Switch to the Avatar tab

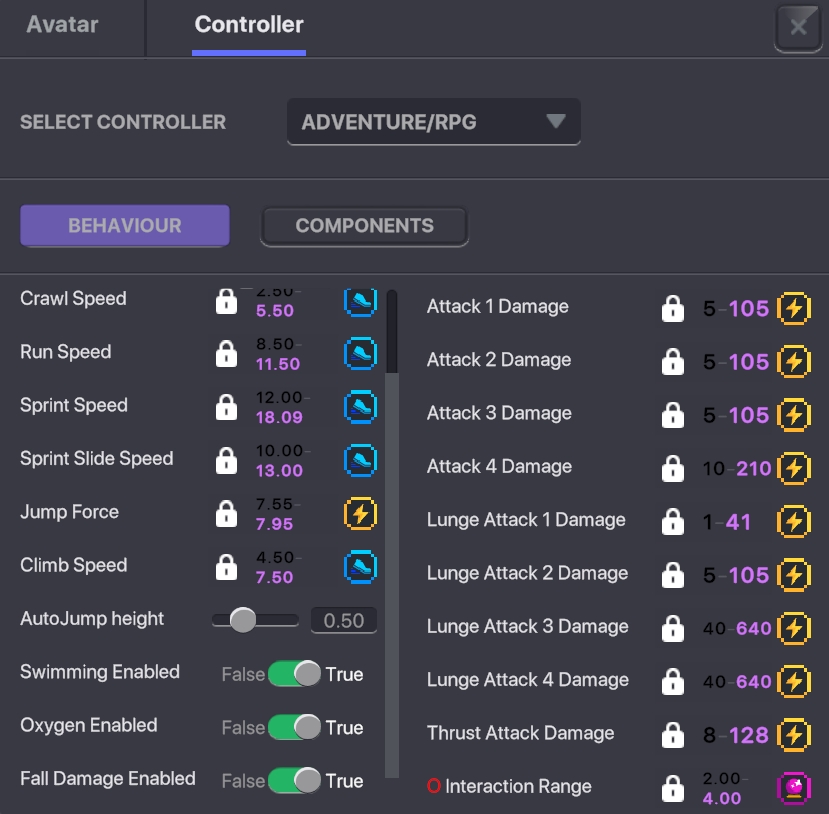coord(62,25)
